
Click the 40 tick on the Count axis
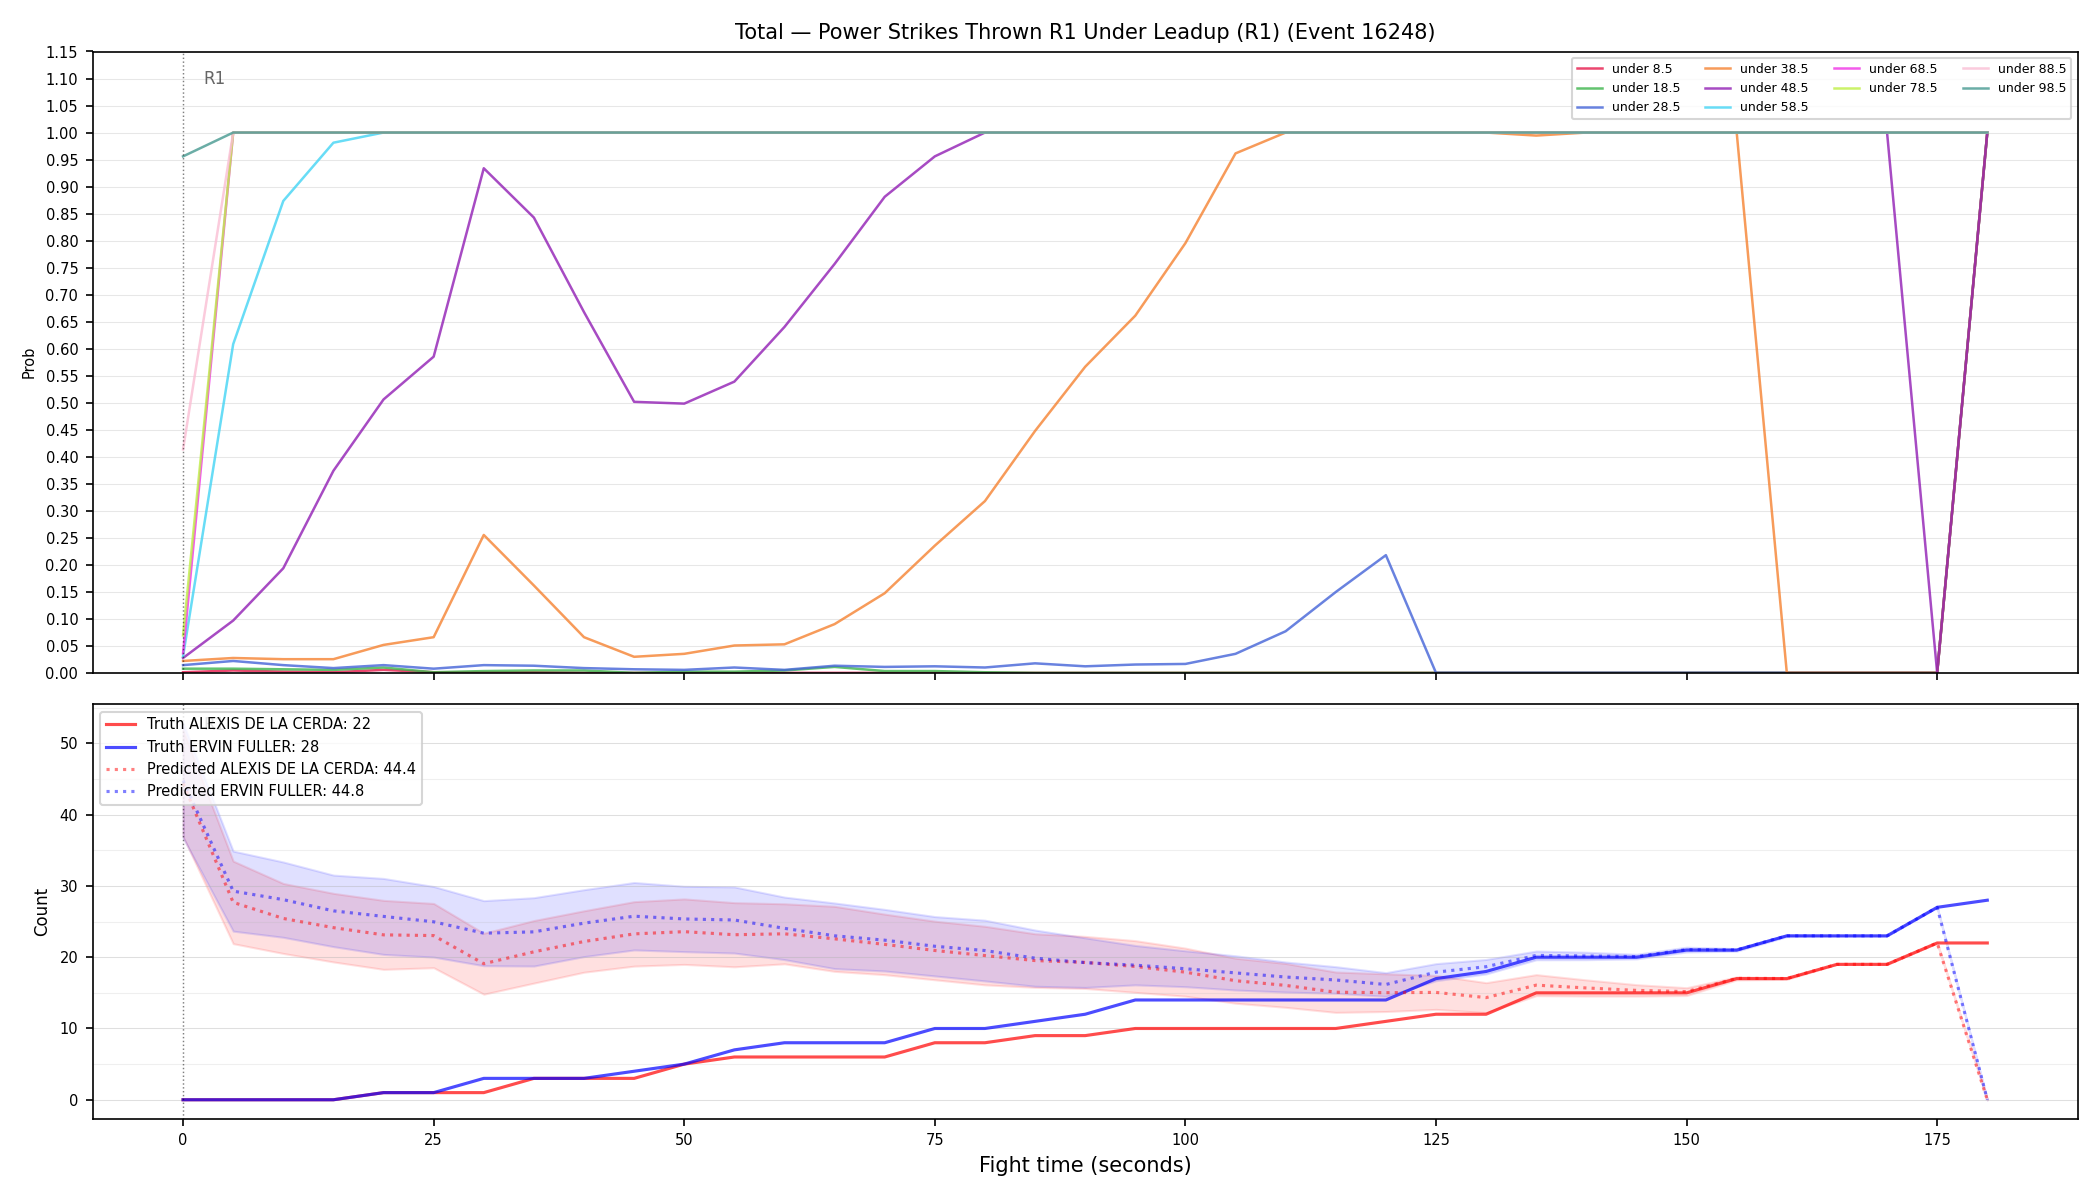coord(68,815)
